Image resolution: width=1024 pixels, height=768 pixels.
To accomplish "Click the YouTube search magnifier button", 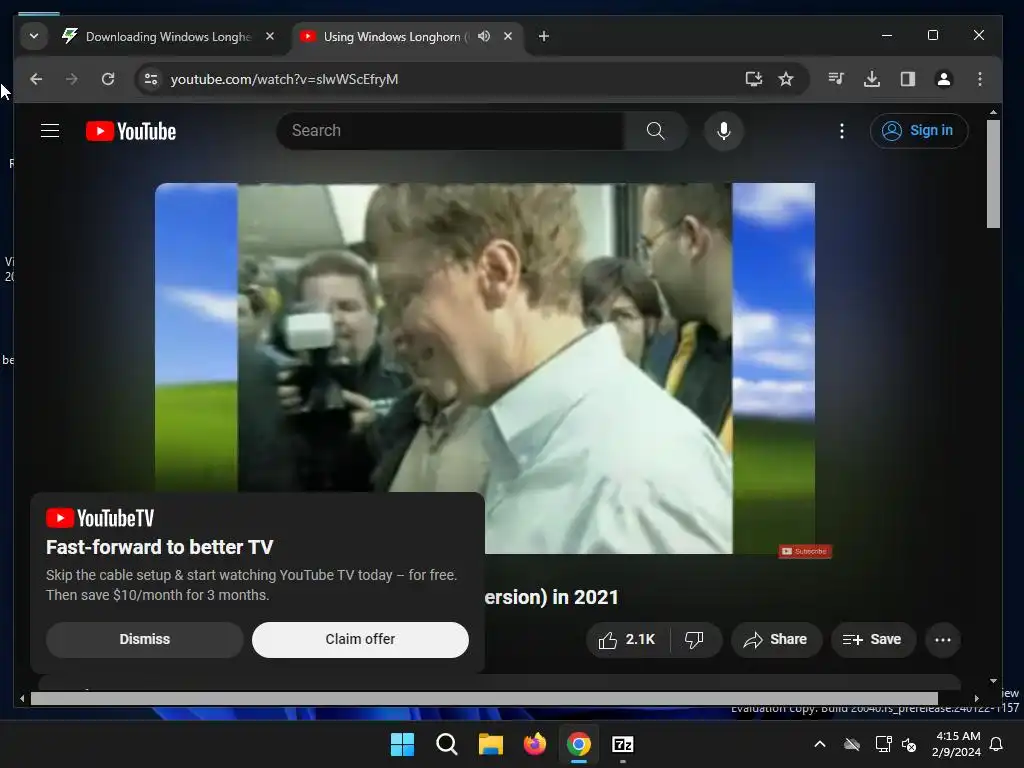I will point(656,131).
